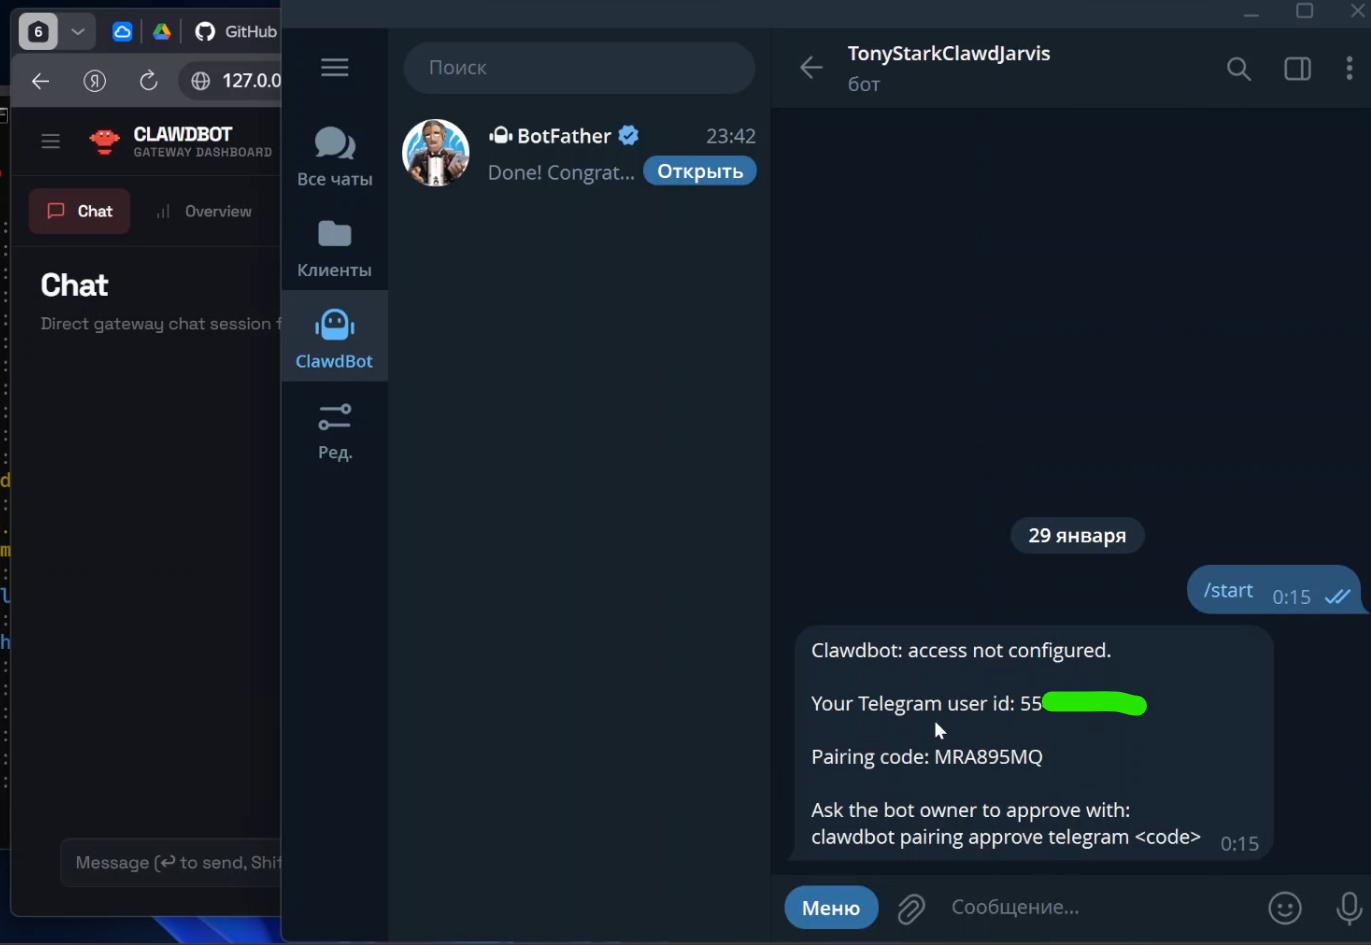Switch to the ClawdBot chat folder

click(x=334, y=335)
